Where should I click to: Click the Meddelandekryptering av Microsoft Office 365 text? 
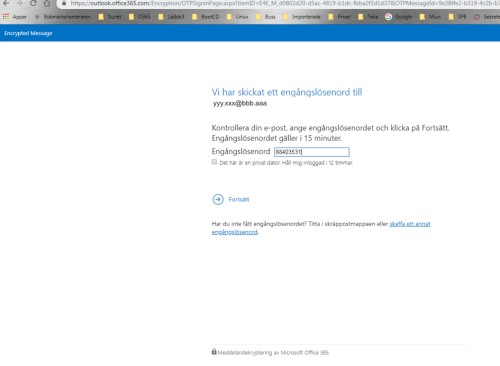point(273,353)
